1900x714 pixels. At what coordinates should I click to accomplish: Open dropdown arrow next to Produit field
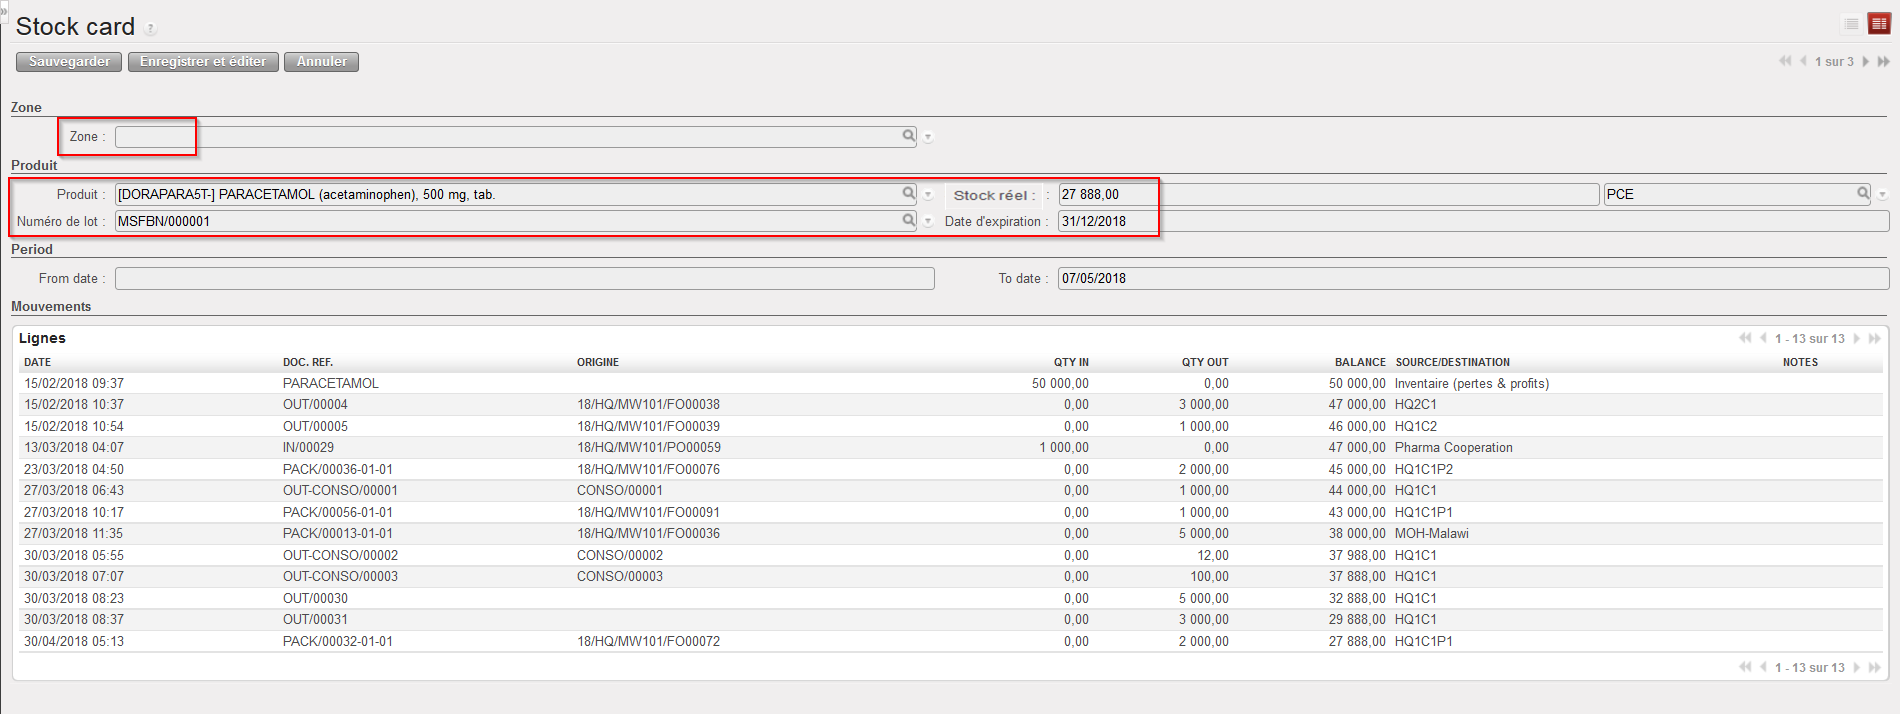tap(928, 195)
